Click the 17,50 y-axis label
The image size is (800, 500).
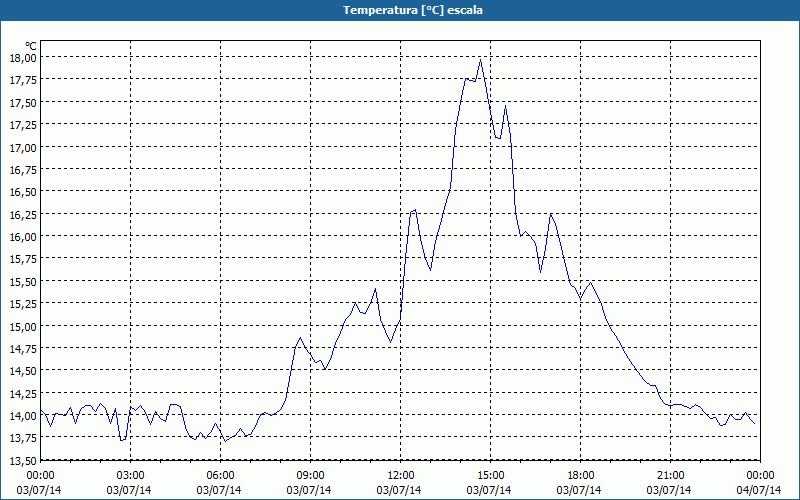click(x=23, y=102)
